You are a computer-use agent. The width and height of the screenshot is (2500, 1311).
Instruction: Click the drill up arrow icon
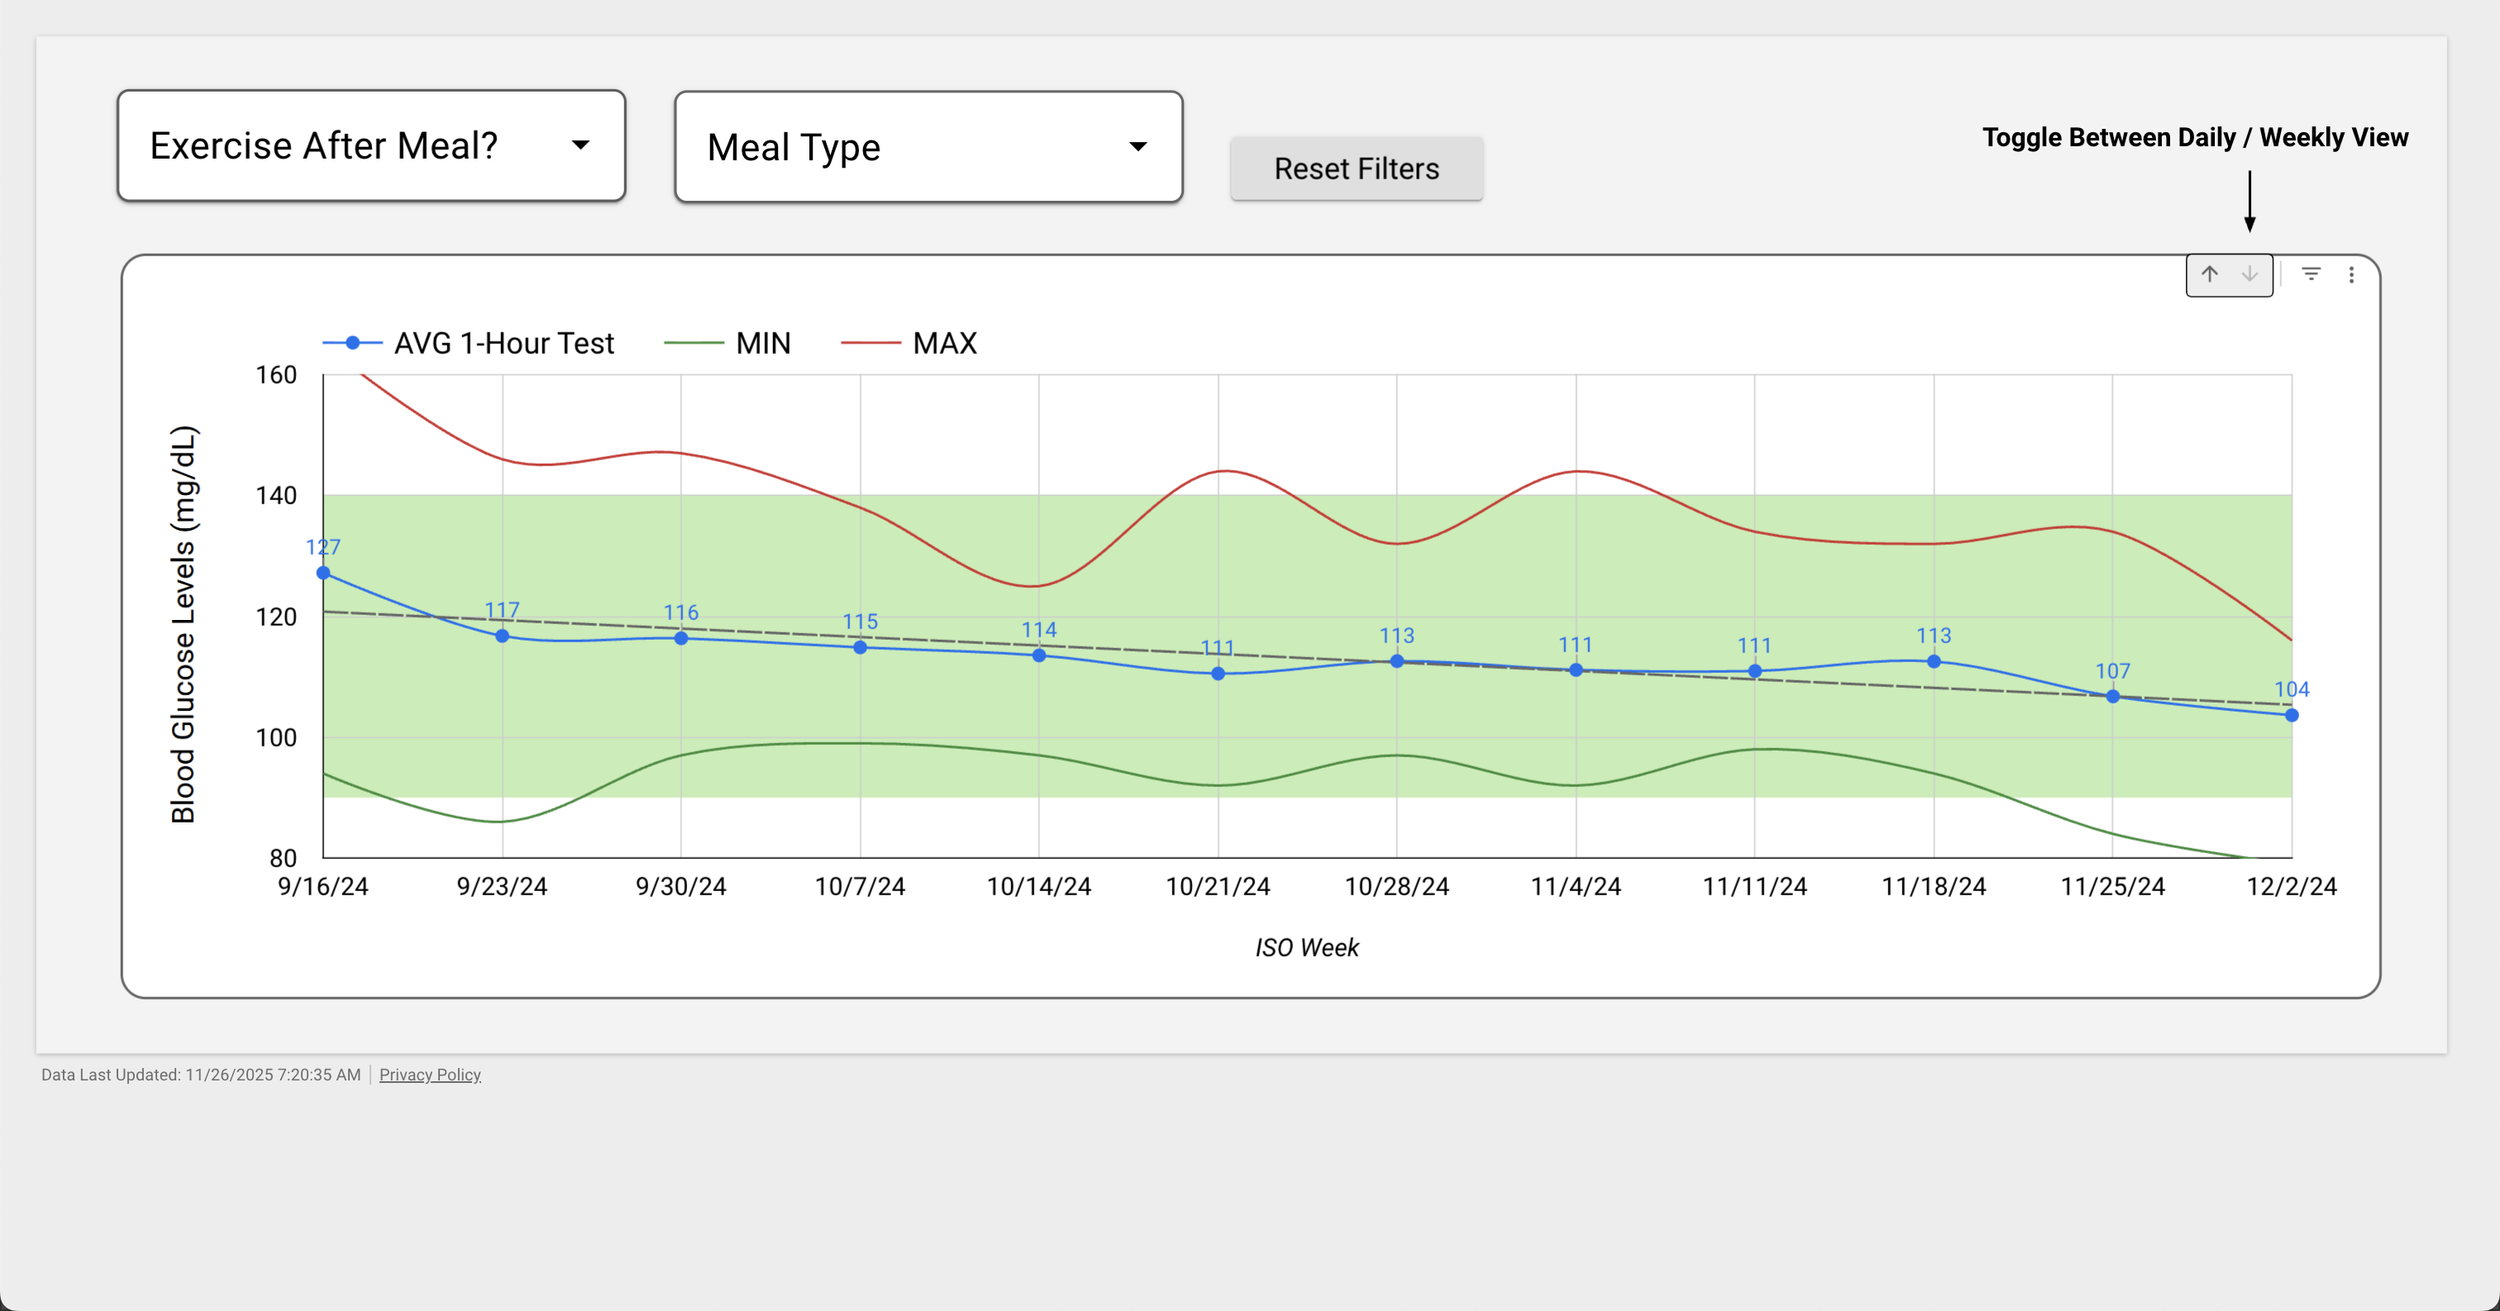2209,274
